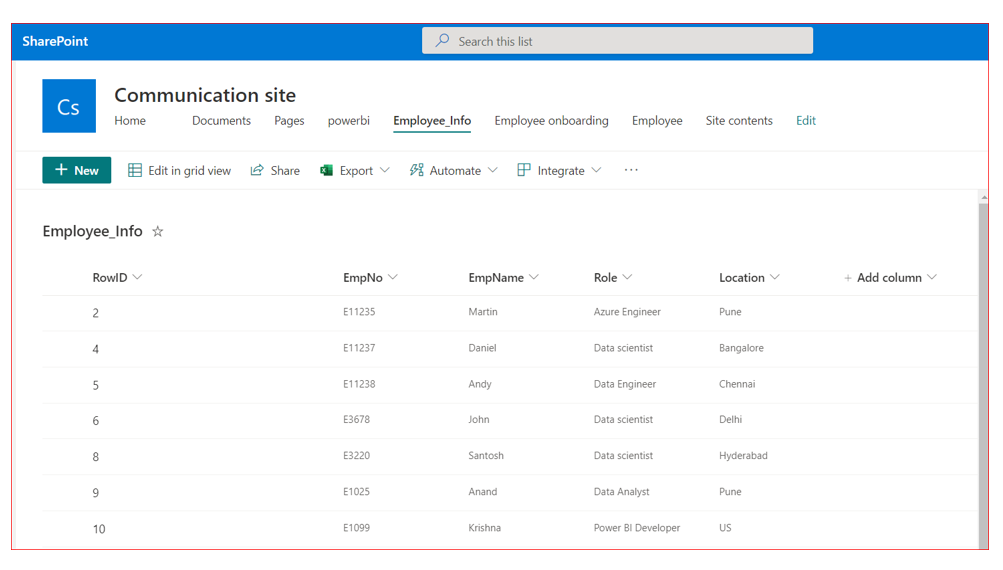Screen dimensions: 1003x570
Task: Click the Share button label
Action: pos(285,171)
